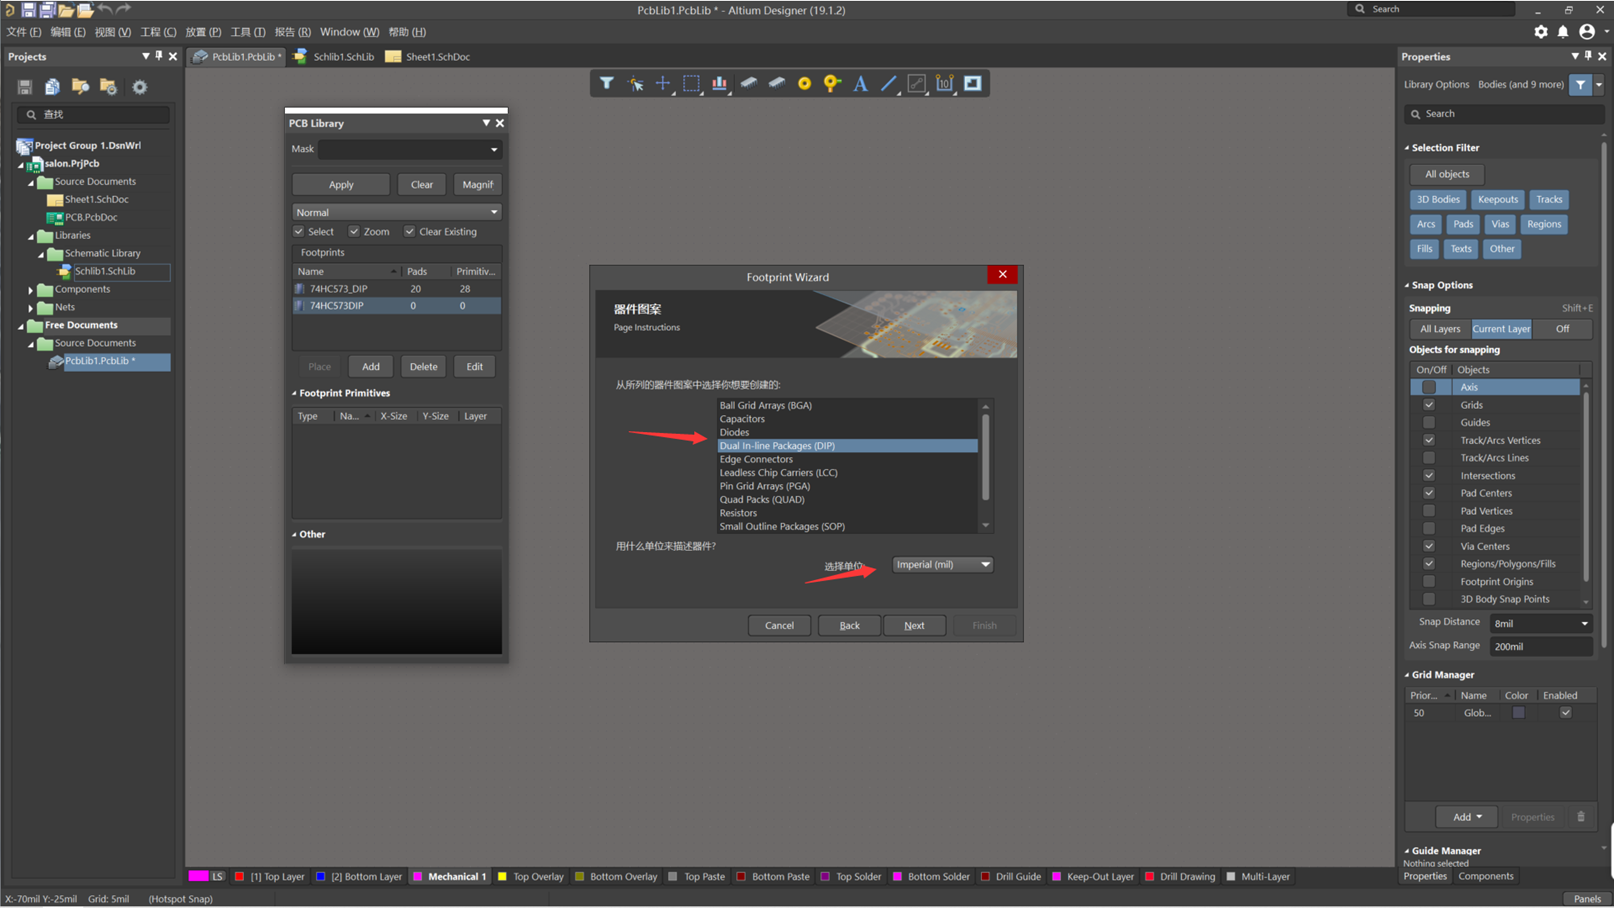Click the Properties panel filter icon
Screen dimensions: 1614x908
tap(1581, 85)
